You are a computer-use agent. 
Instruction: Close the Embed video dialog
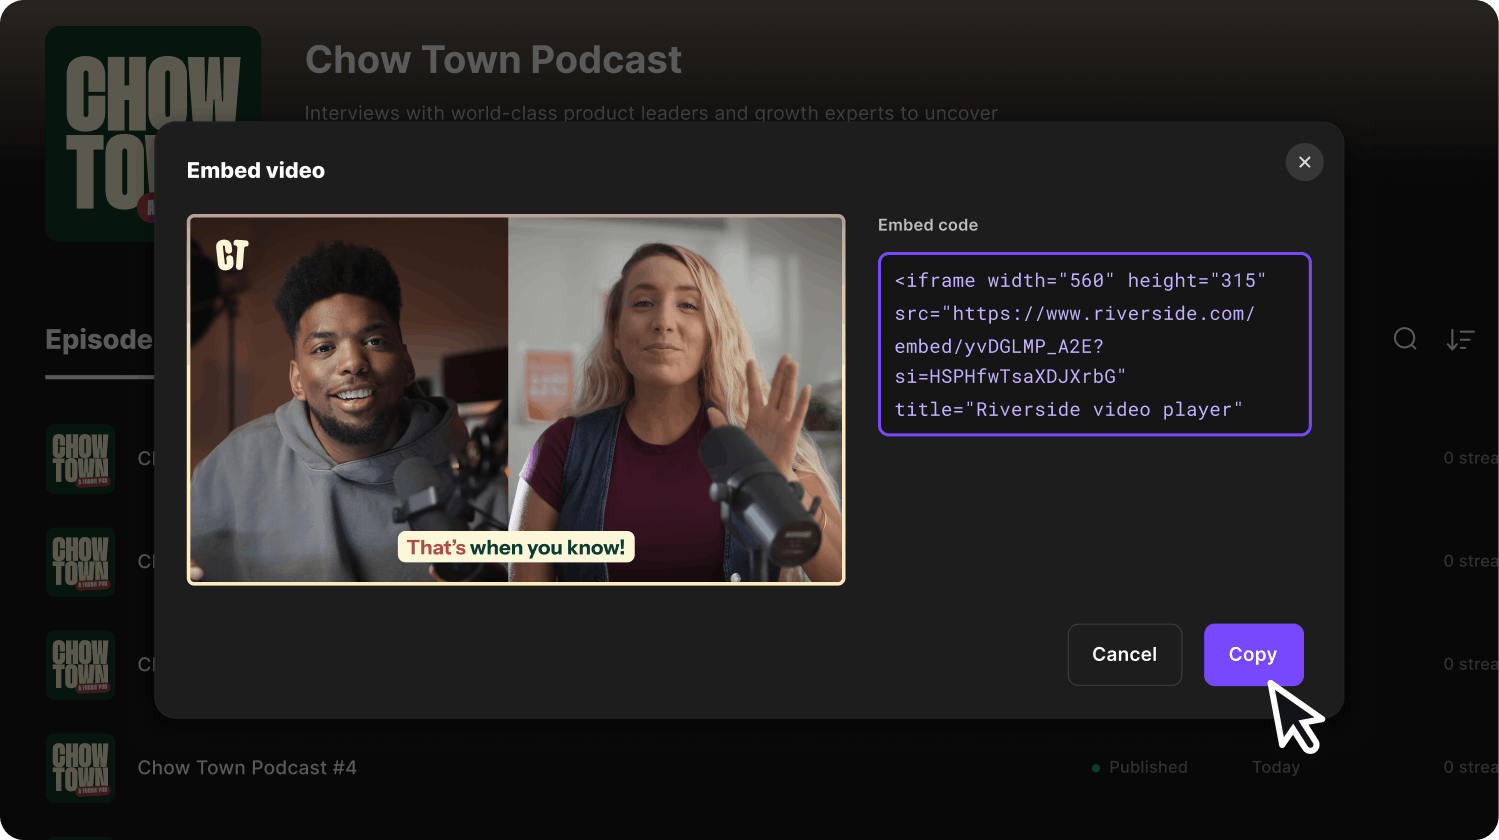[1304, 162]
